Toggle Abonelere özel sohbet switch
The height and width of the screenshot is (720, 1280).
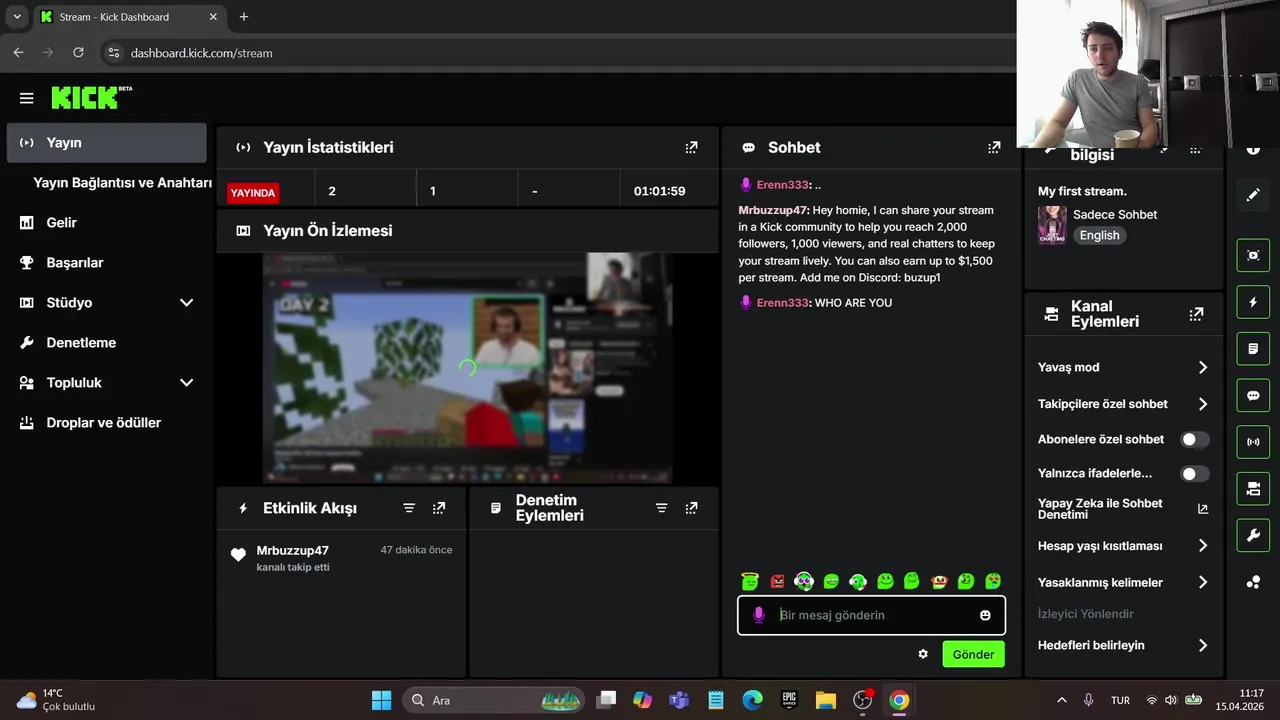[1194, 439]
